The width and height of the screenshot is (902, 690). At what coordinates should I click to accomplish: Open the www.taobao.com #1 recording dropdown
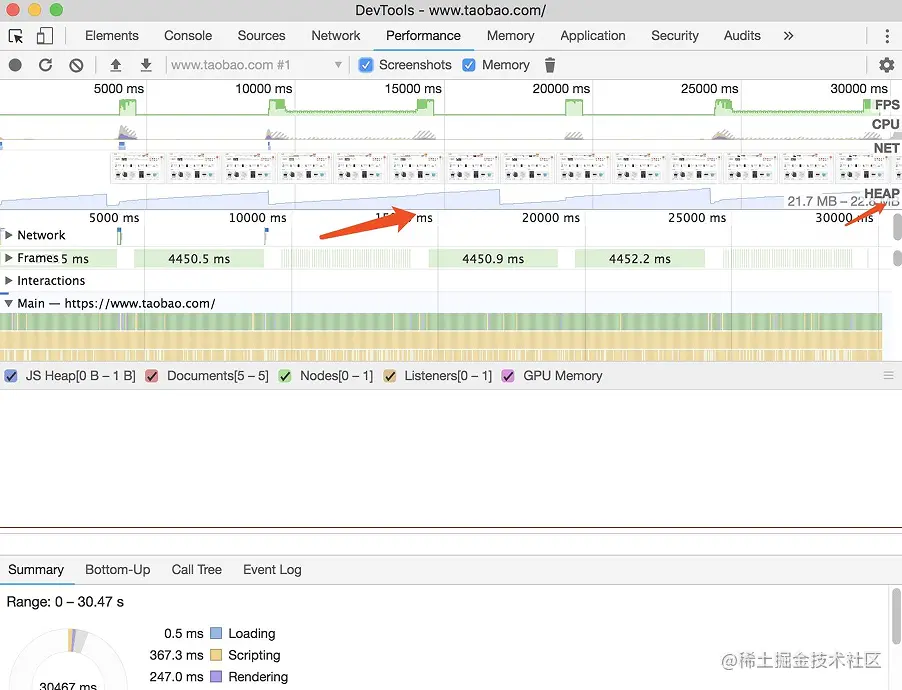(256, 65)
